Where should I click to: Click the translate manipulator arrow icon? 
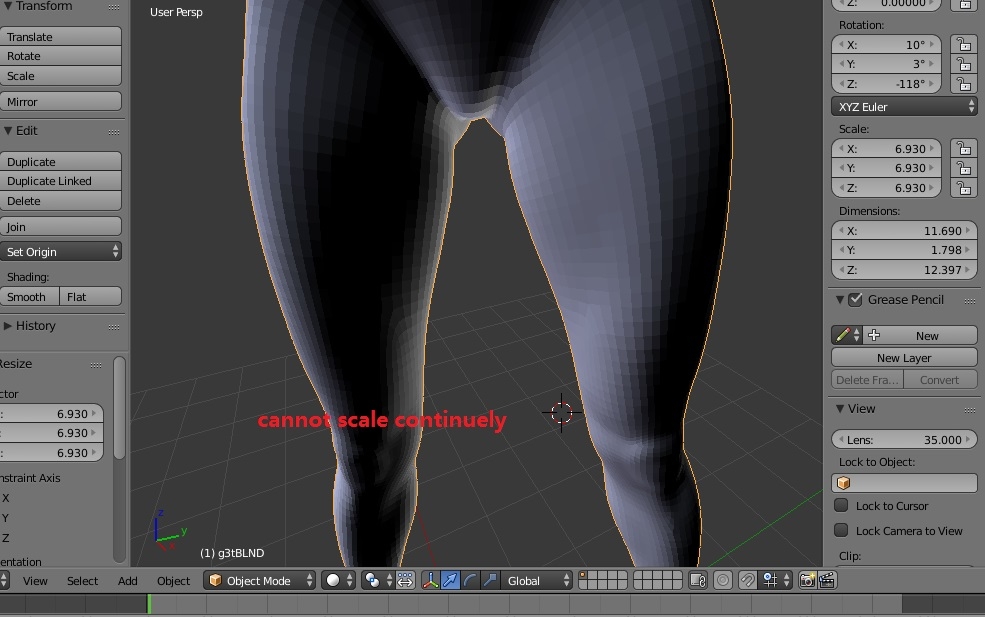450,580
